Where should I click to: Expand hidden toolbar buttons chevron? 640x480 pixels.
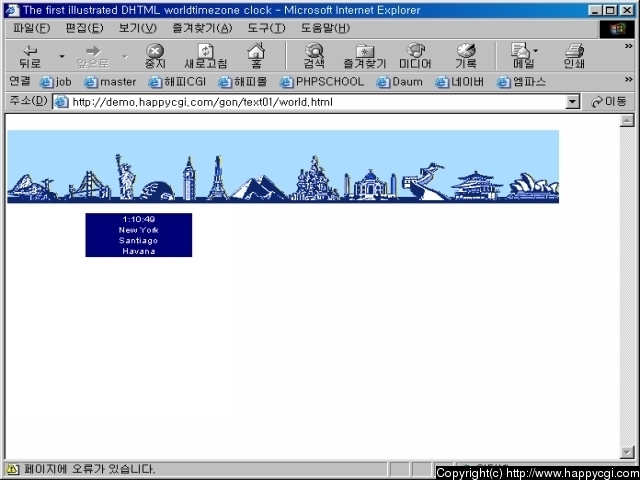tap(628, 46)
